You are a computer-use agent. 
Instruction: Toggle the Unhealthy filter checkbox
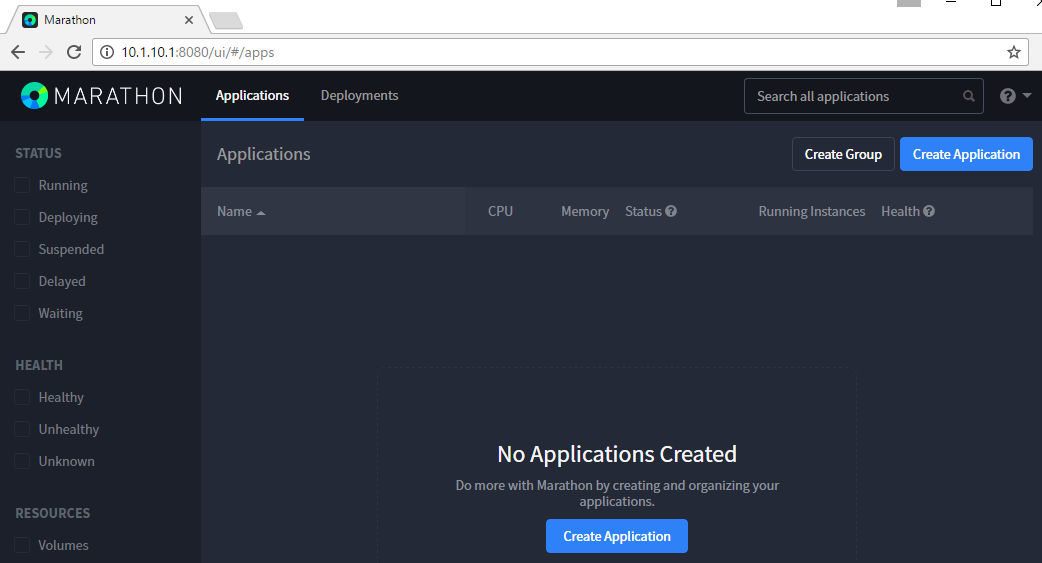22,429
